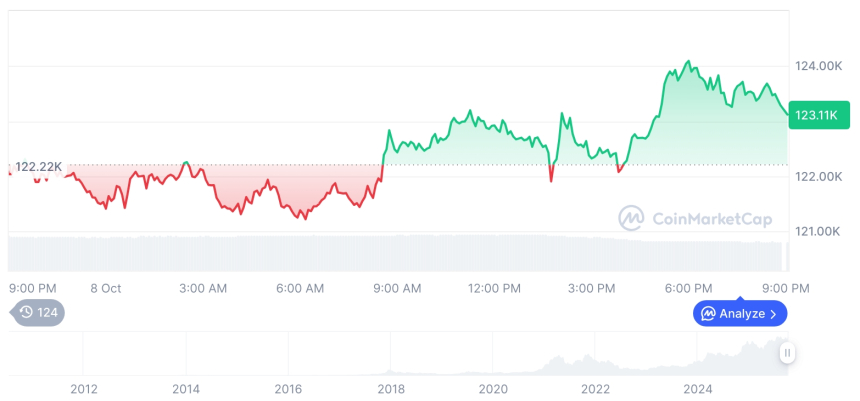
Task: Click 2024 on the overview timeline
Action: pos(697,388)
